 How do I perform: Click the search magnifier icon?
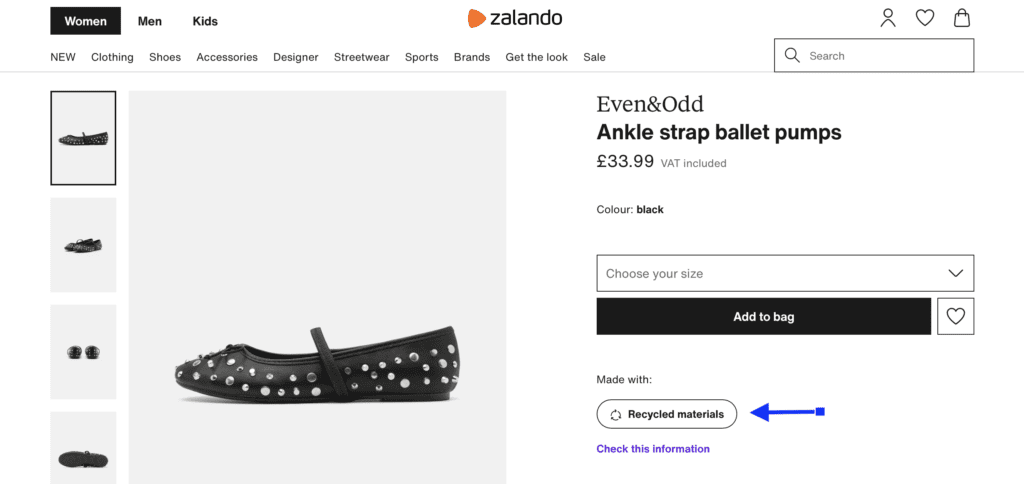pos(792,56)
